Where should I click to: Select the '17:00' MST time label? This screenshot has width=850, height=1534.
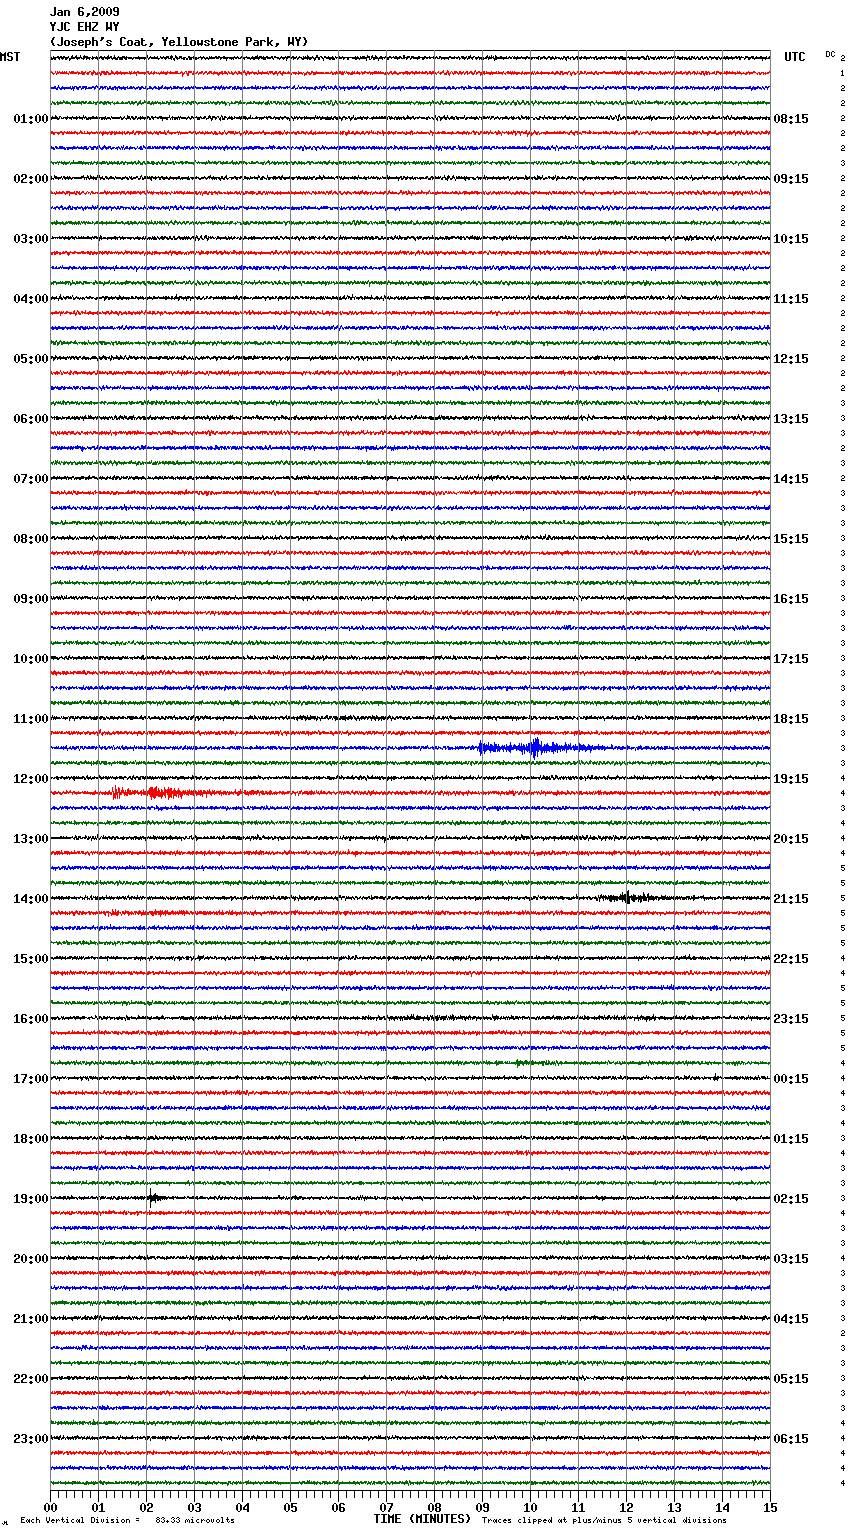pos(30,1079)
